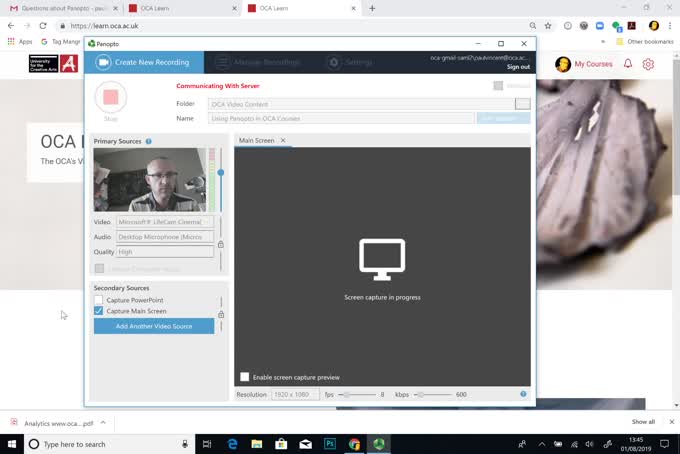Switch to the Create New Recording tab
The image size is (680, 454).
143,62
